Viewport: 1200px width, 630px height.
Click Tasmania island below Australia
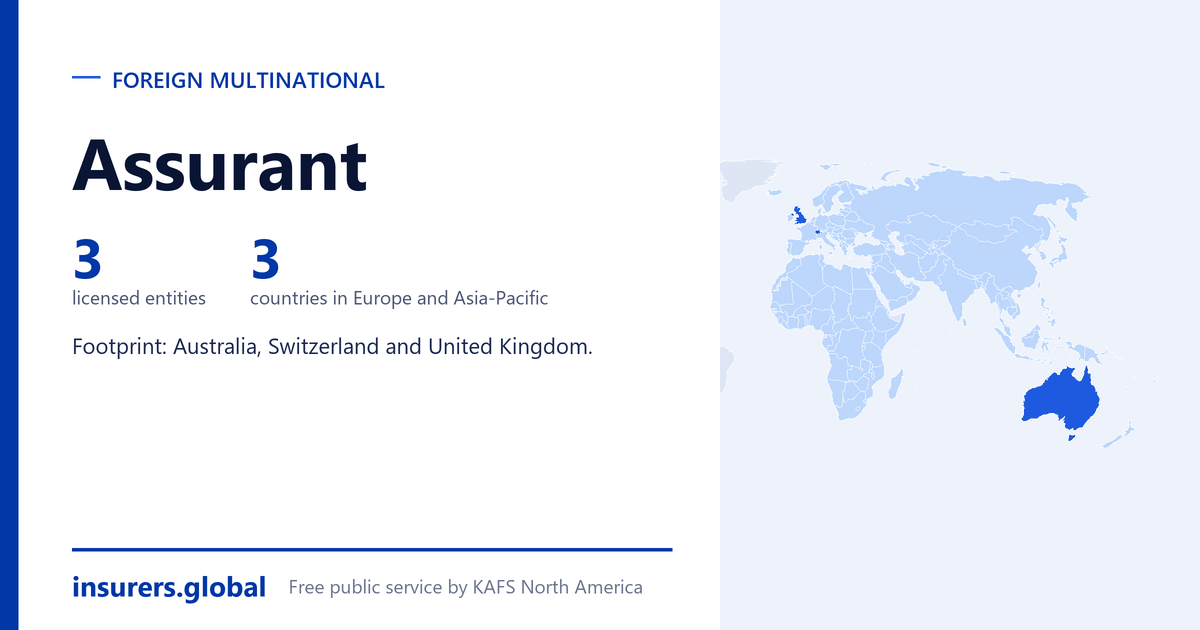(x=1072, y=436)
